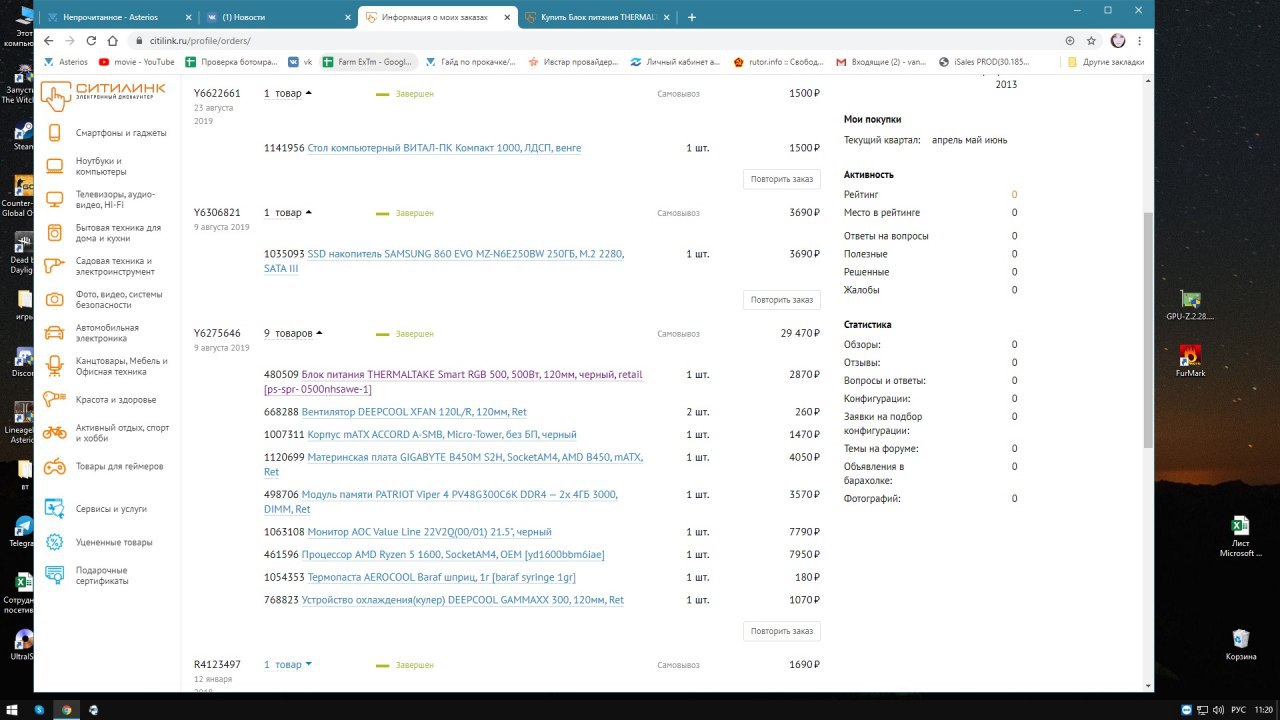Open Фото, видео category camera icon

[x=55, y=299]
